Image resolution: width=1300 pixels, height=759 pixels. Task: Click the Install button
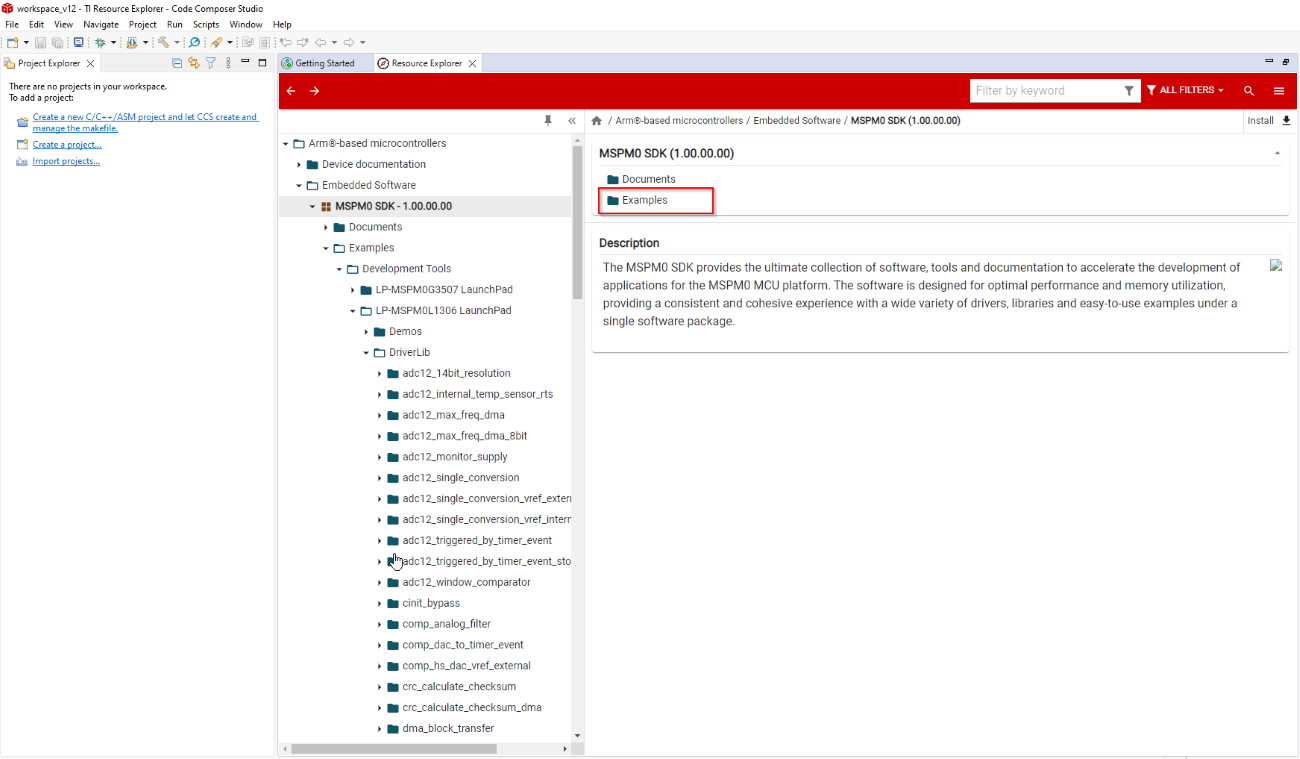1268,121
